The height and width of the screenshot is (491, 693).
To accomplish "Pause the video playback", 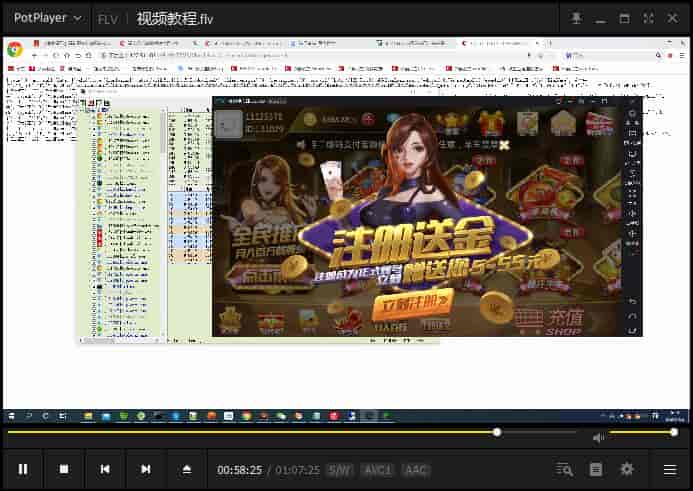I will 23,469.
